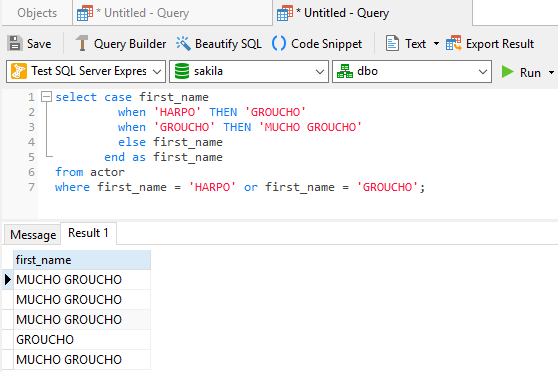Open Query Builder via hammer icon

(x=82, y=43)
